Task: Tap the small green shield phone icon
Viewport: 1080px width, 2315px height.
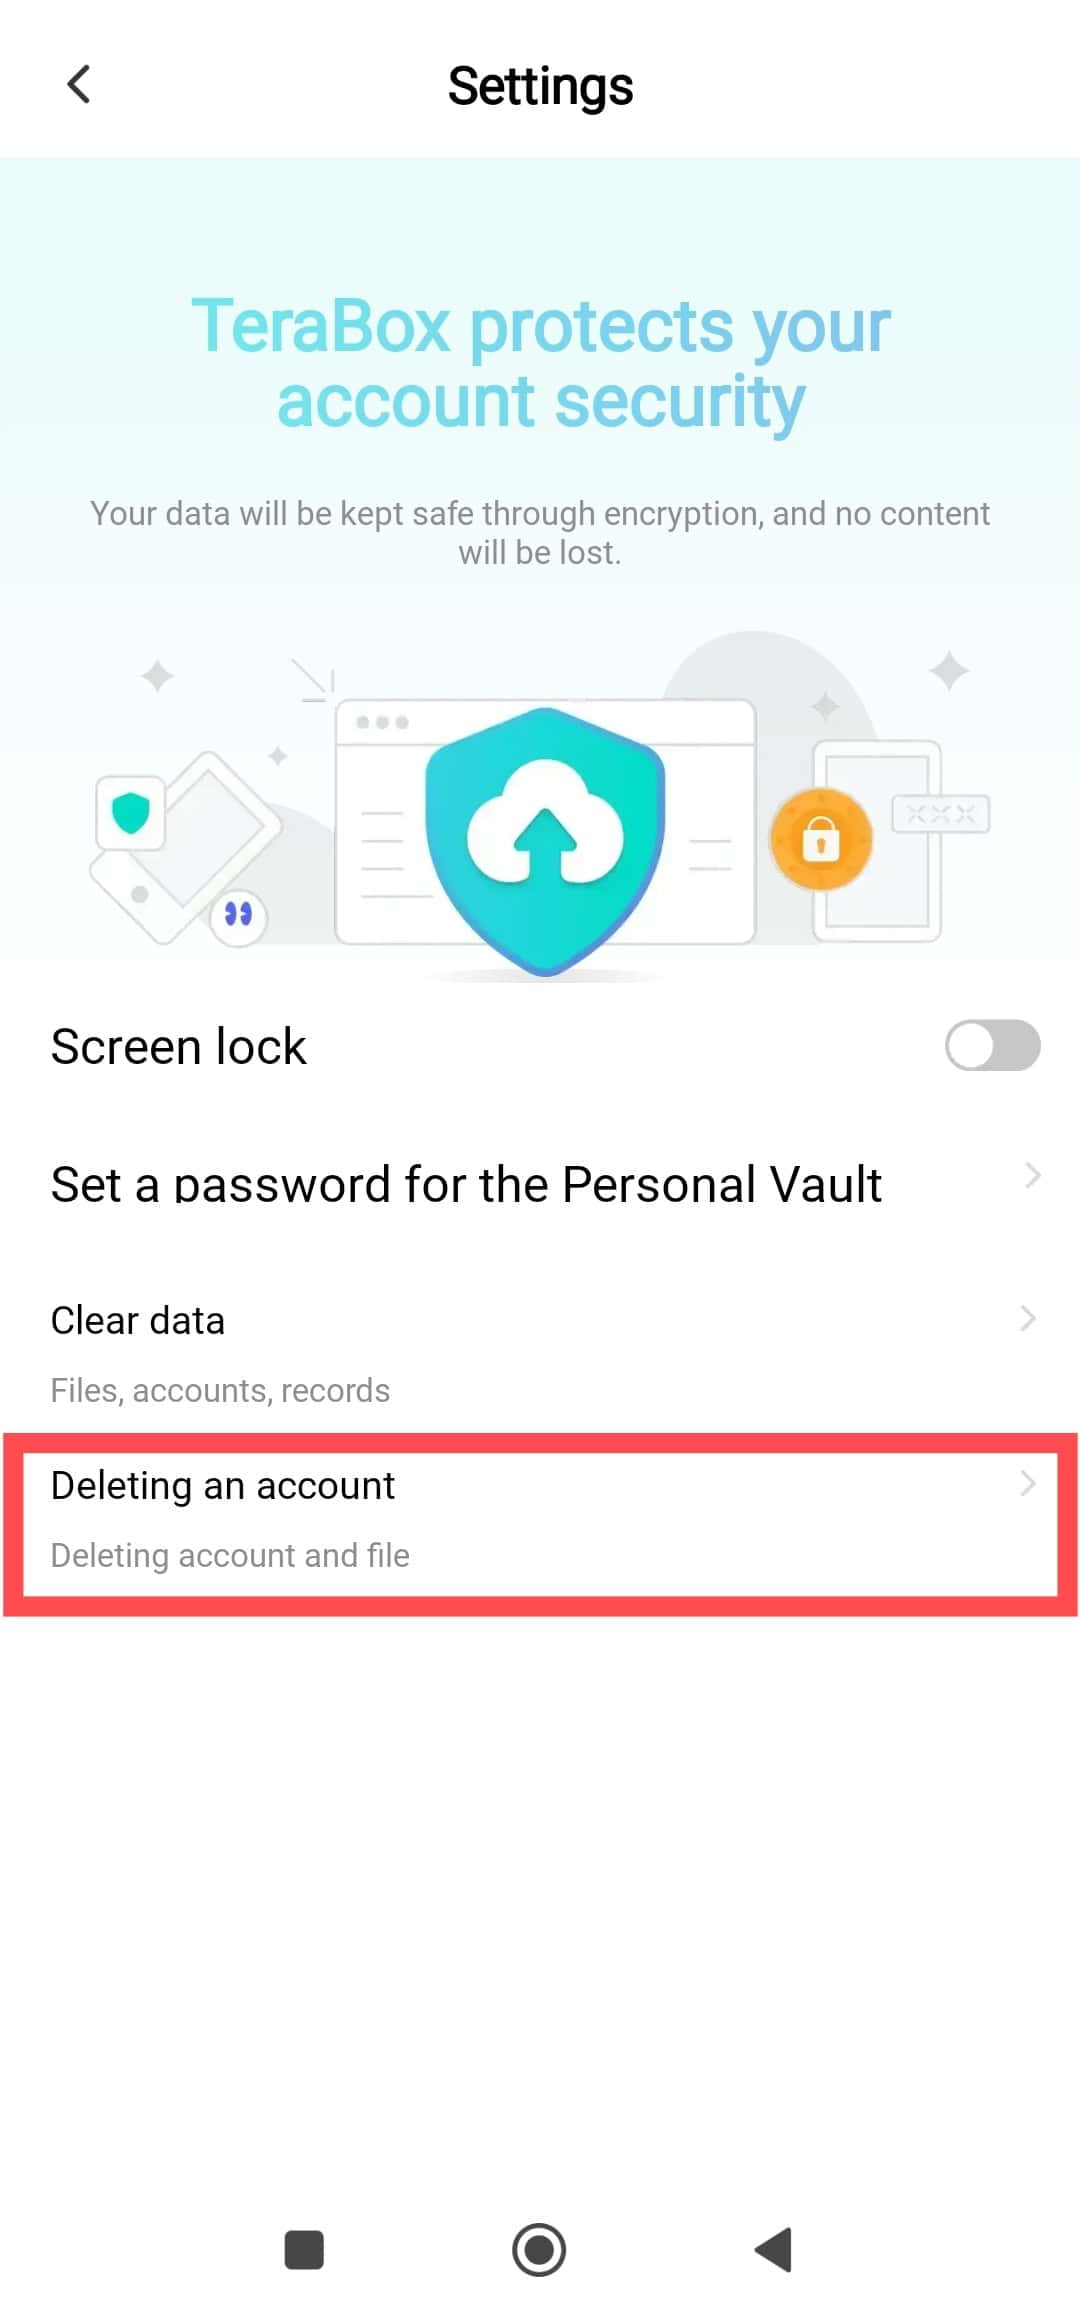Action: point(131,813)
